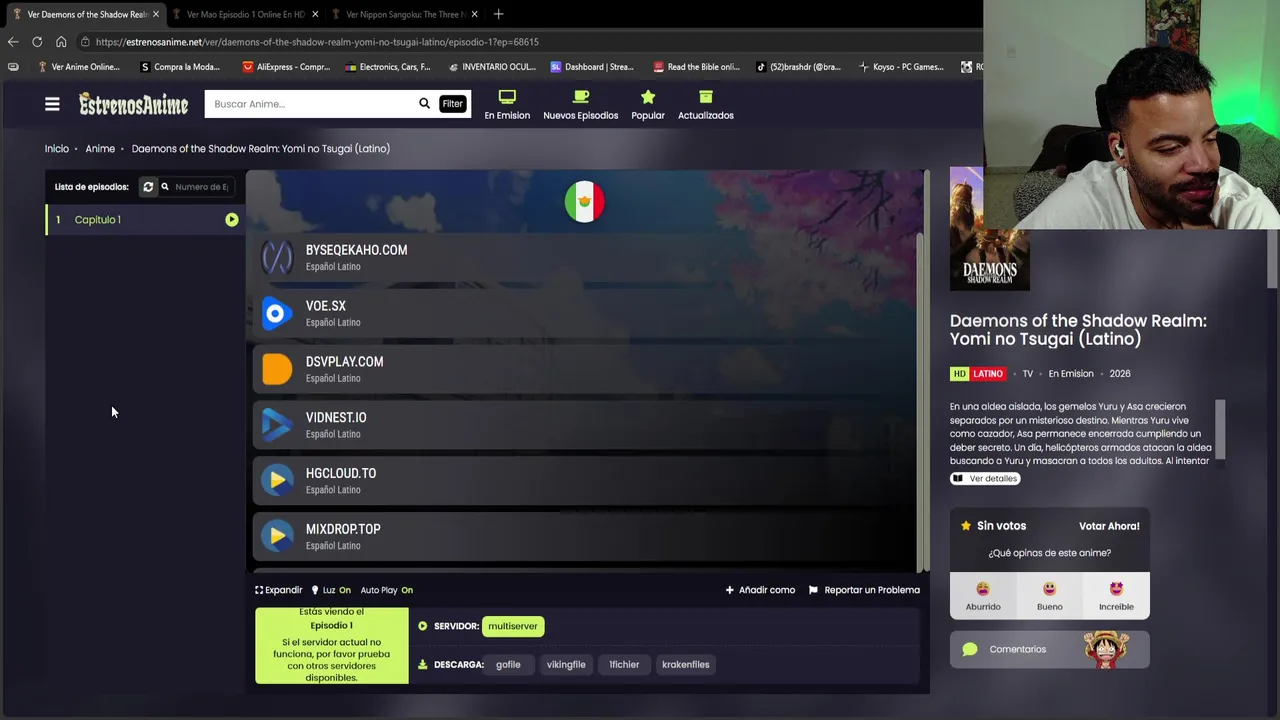The width and height of the screenshot is (1280, 720).
Task: Reload the page
Action: click(x=37, y=42)
